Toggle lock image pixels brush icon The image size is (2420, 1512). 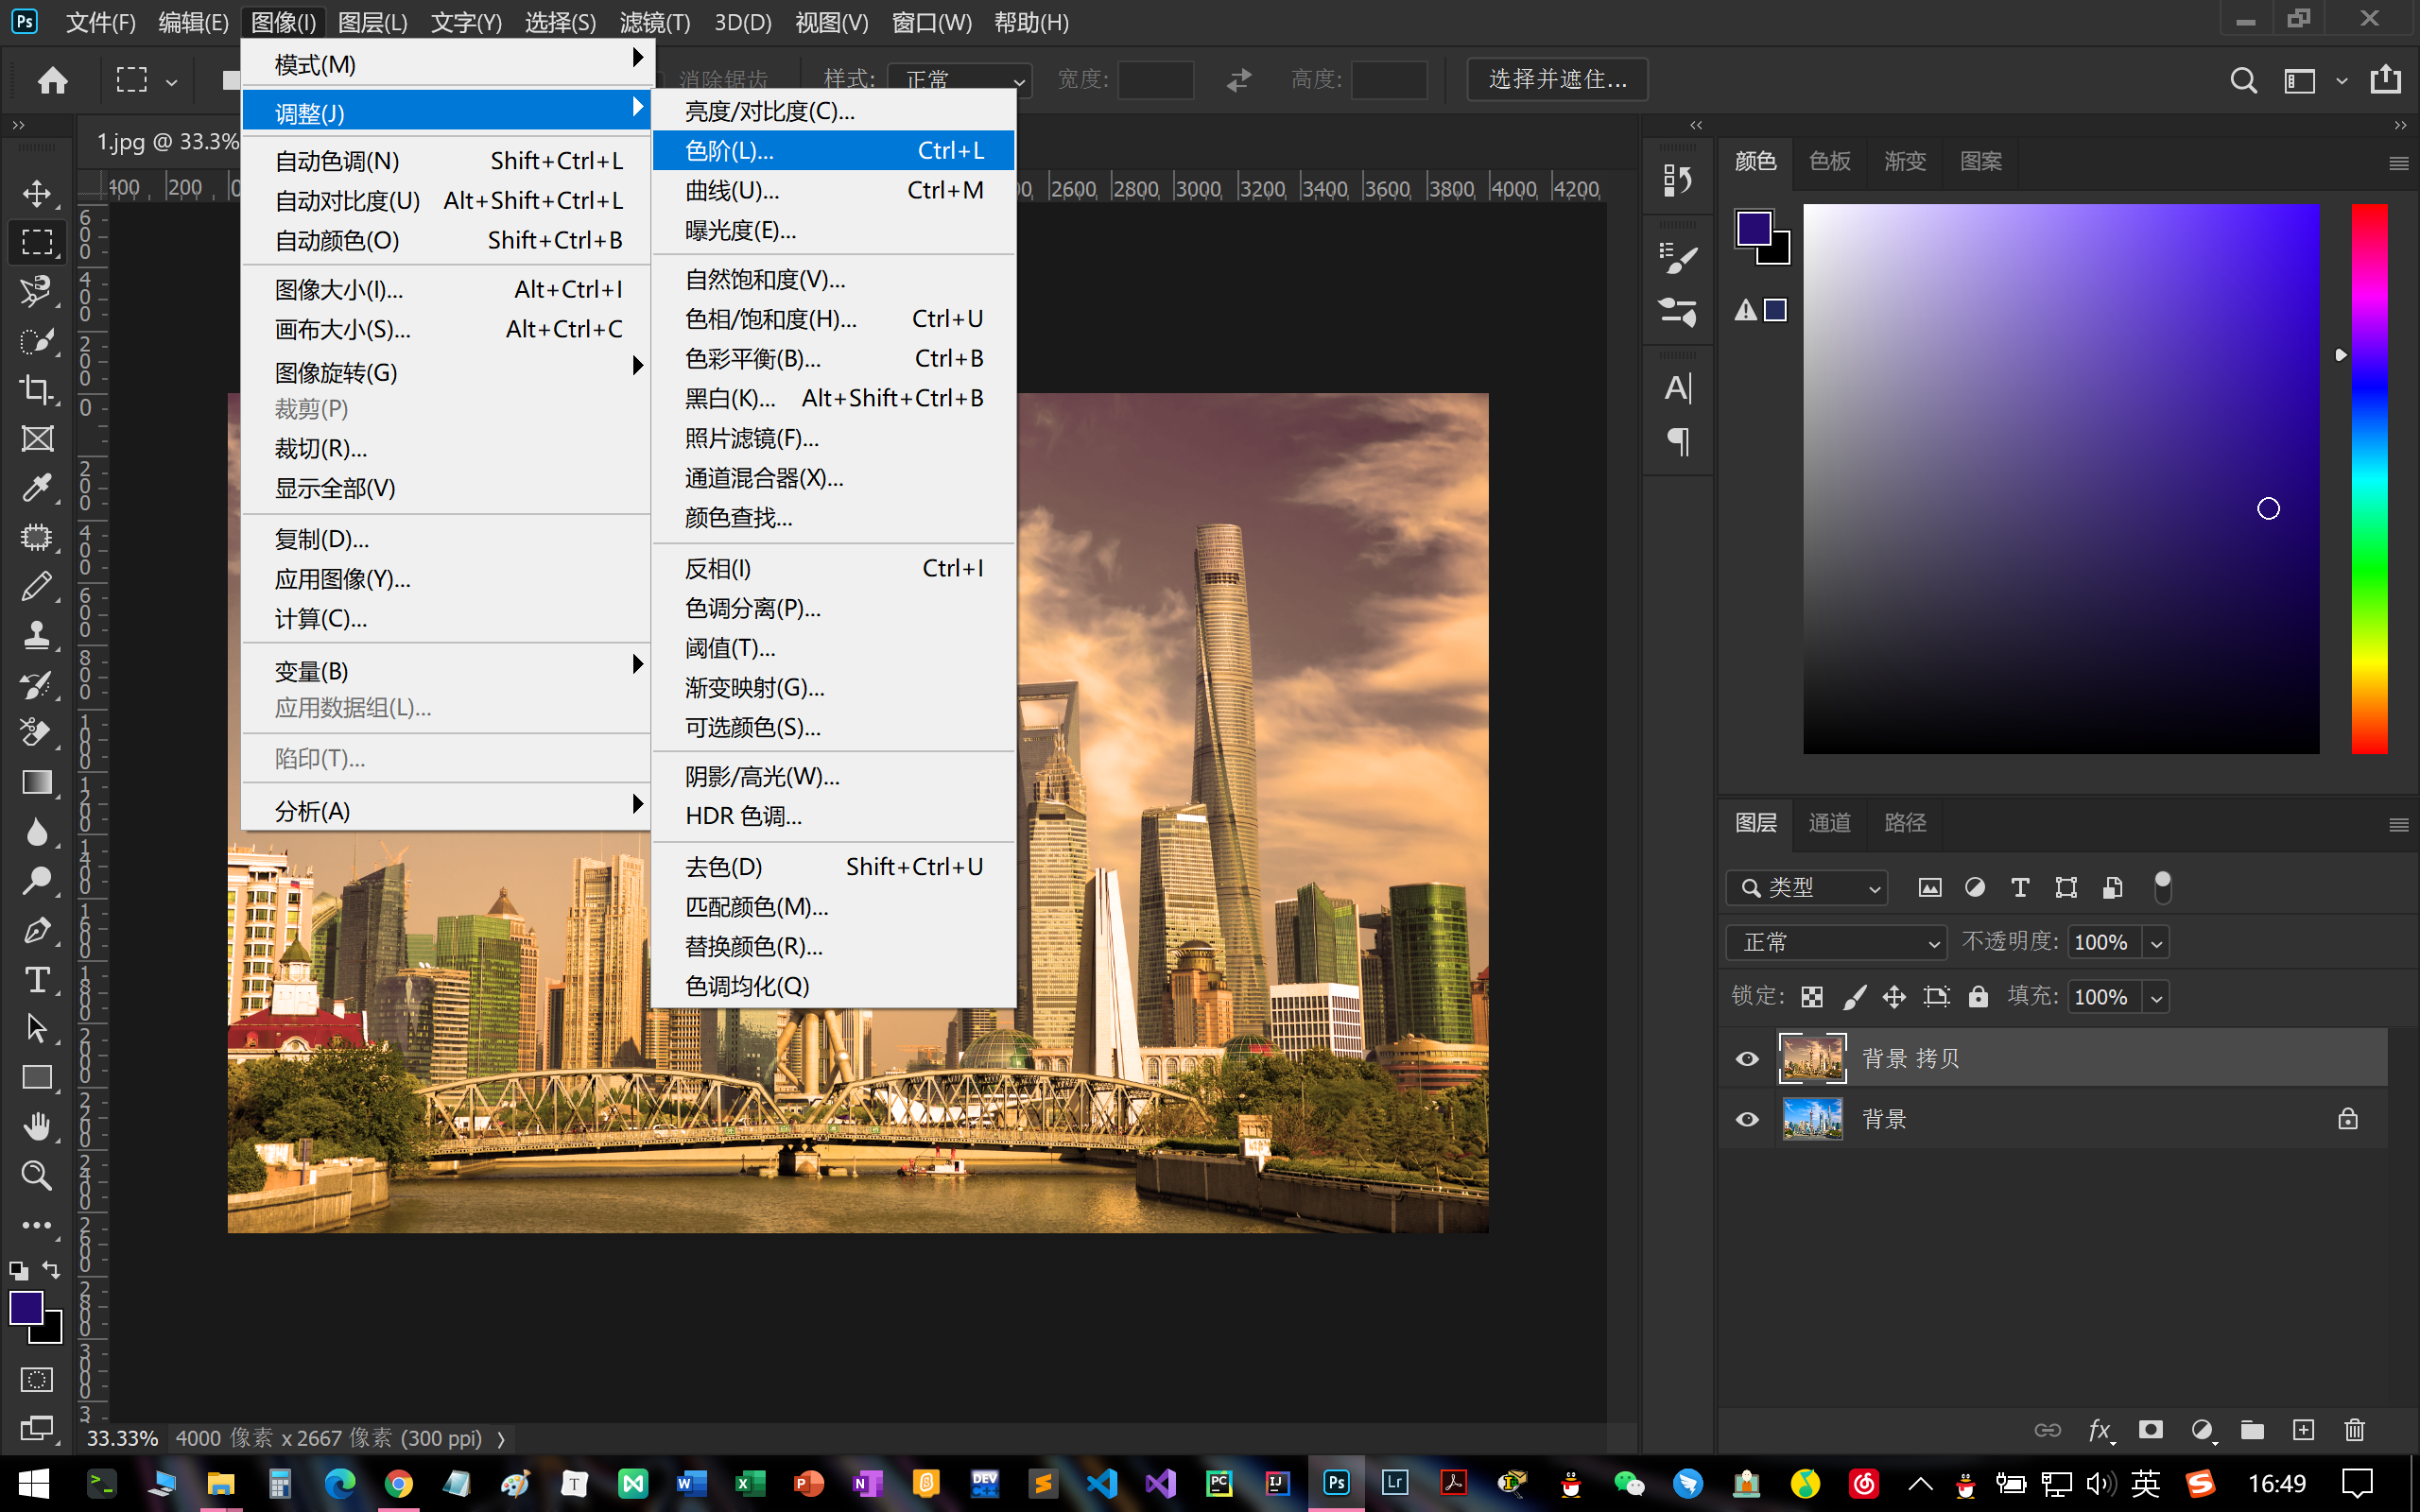click(x=1853, y=996)
